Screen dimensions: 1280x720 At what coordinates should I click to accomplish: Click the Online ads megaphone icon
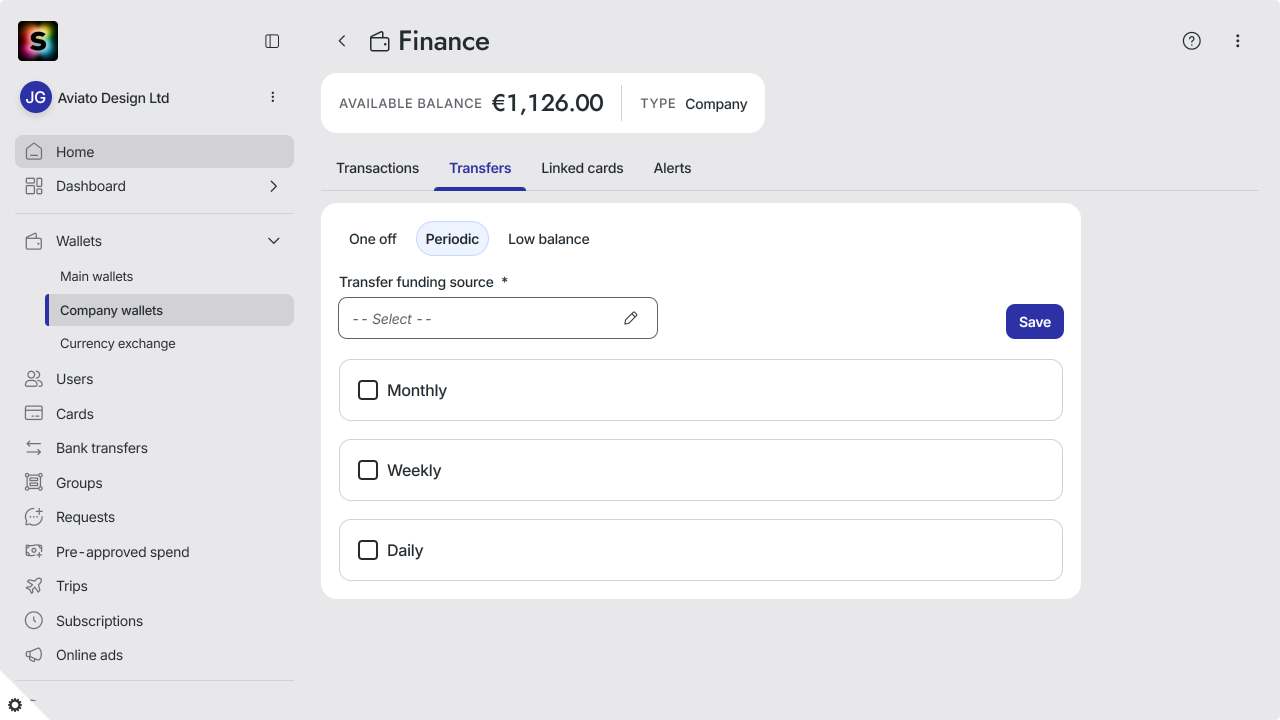tap(34, 655)
